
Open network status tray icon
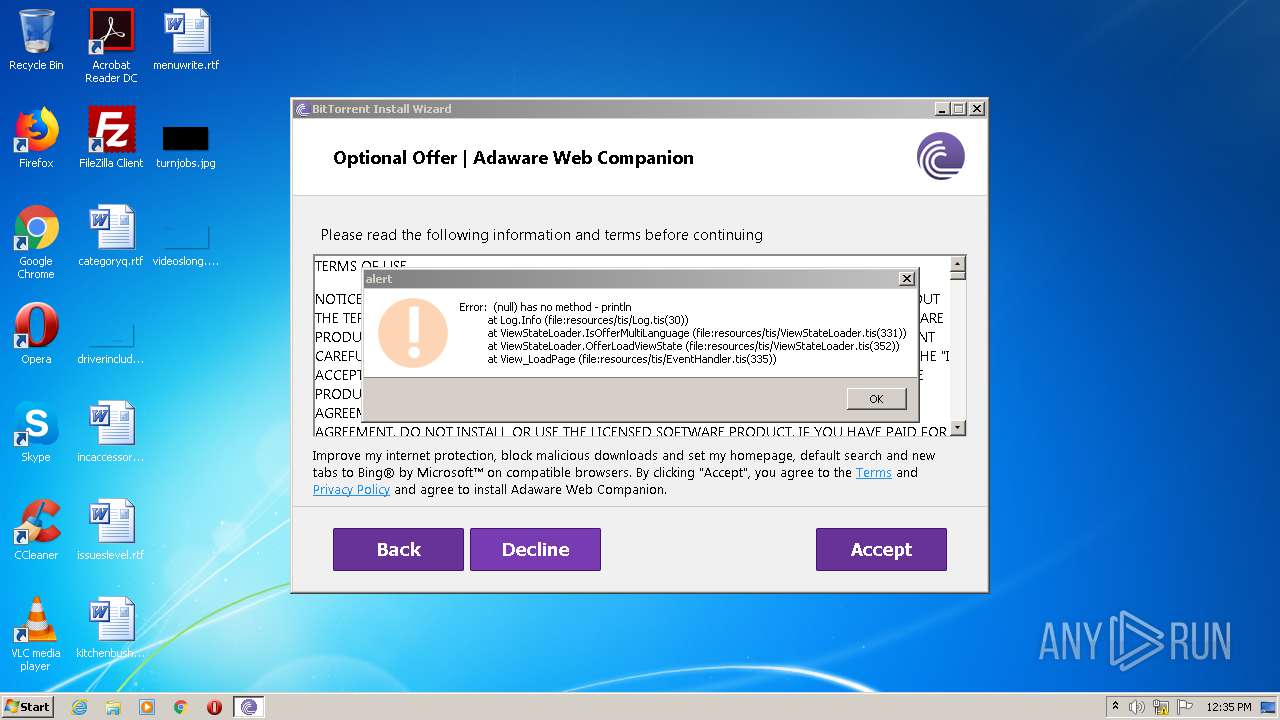click(1161, 707)
